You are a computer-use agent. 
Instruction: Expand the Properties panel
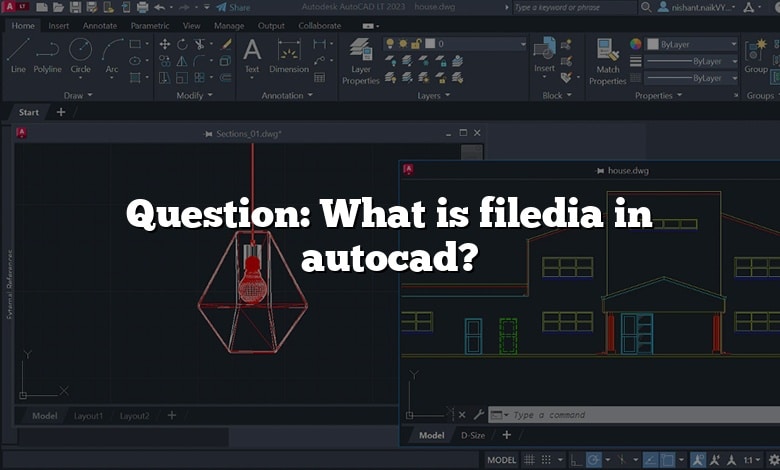658,95
